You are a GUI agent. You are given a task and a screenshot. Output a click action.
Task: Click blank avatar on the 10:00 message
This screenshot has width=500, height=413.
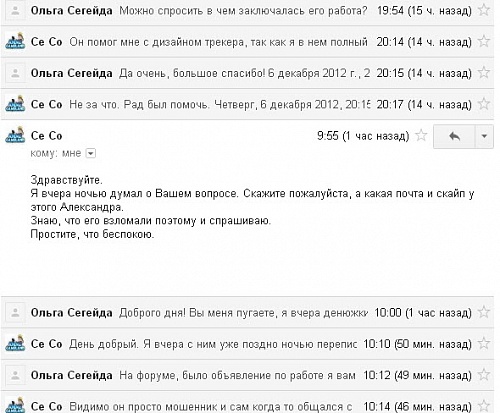pos(15,312)
